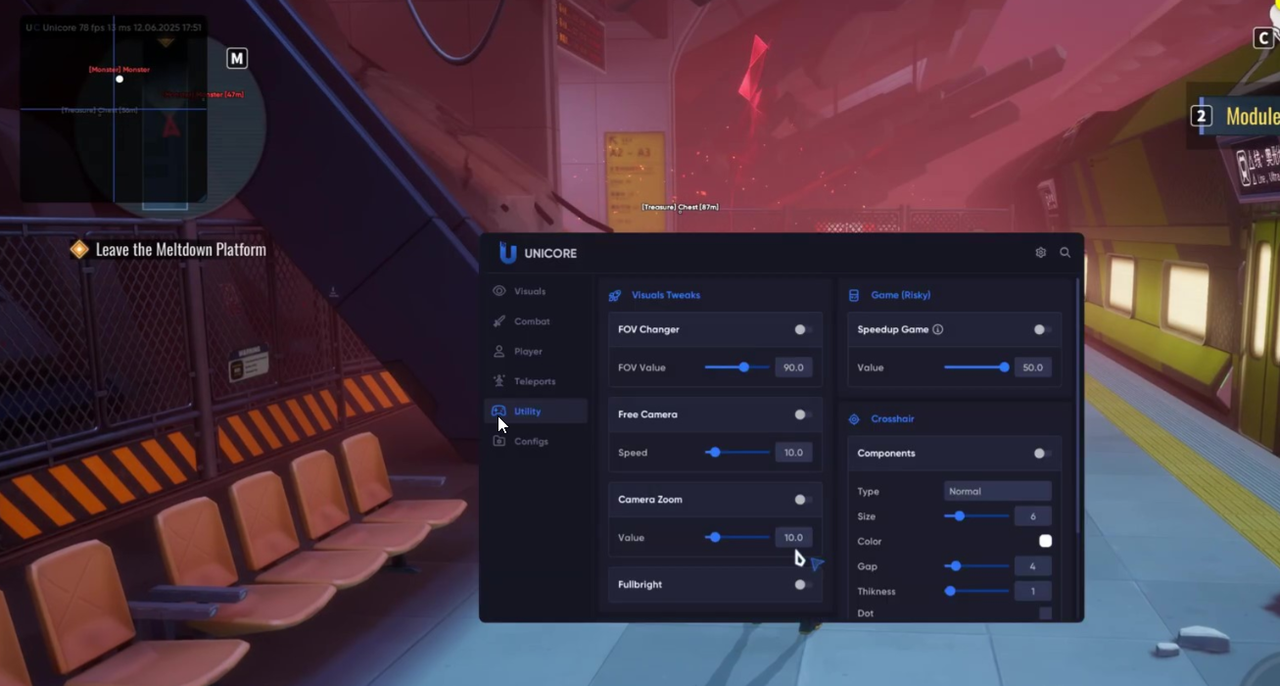
Task: Click the Camera Zoom Value slider
Action: coord(737,537)
